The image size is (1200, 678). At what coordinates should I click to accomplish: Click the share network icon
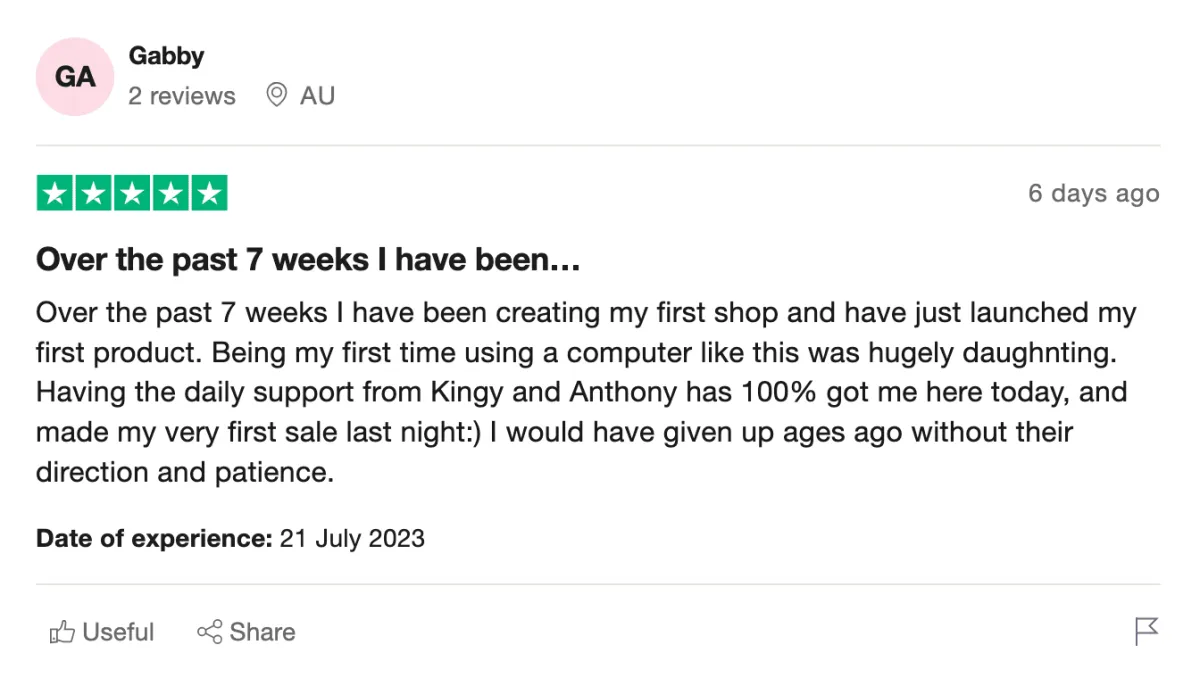[x=209, y=632]
